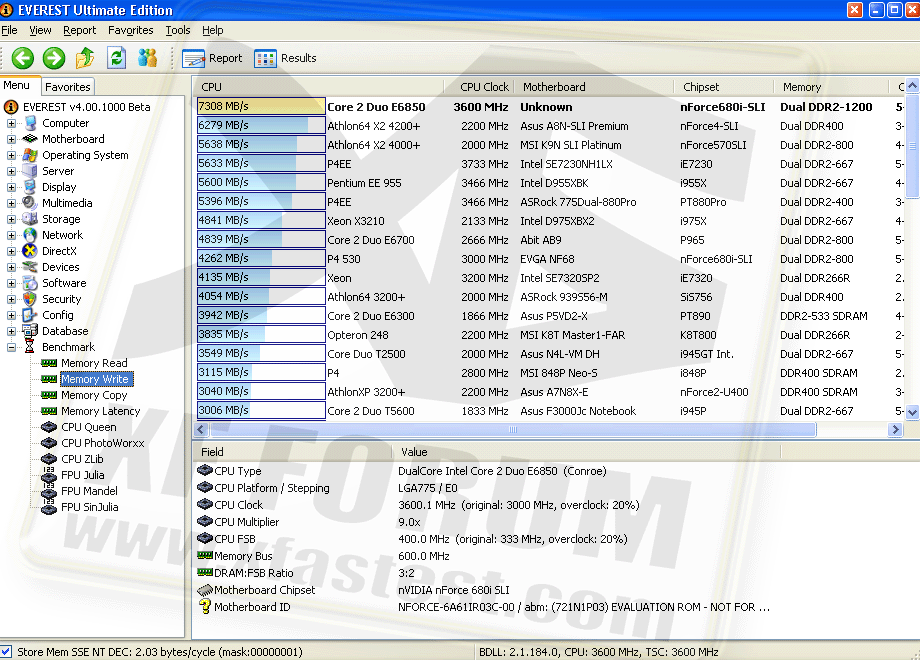Open the Help menu
The image size is (920, 660).
[x=212, y=30]
